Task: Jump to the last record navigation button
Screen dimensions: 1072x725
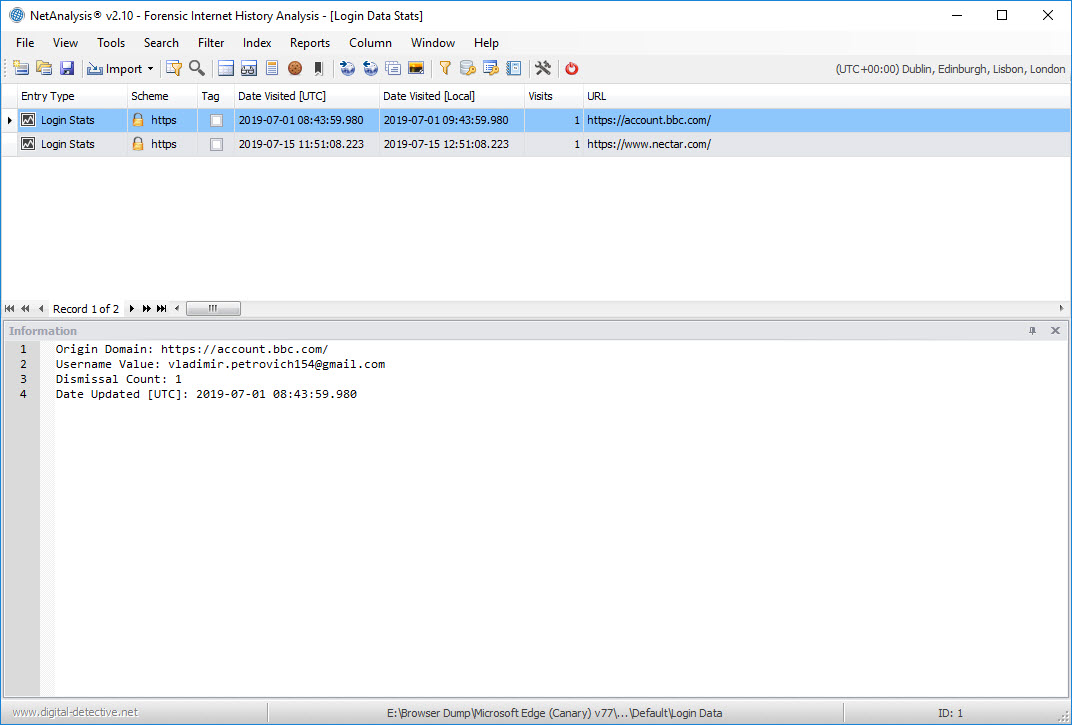Action: [x=161, y=308]
